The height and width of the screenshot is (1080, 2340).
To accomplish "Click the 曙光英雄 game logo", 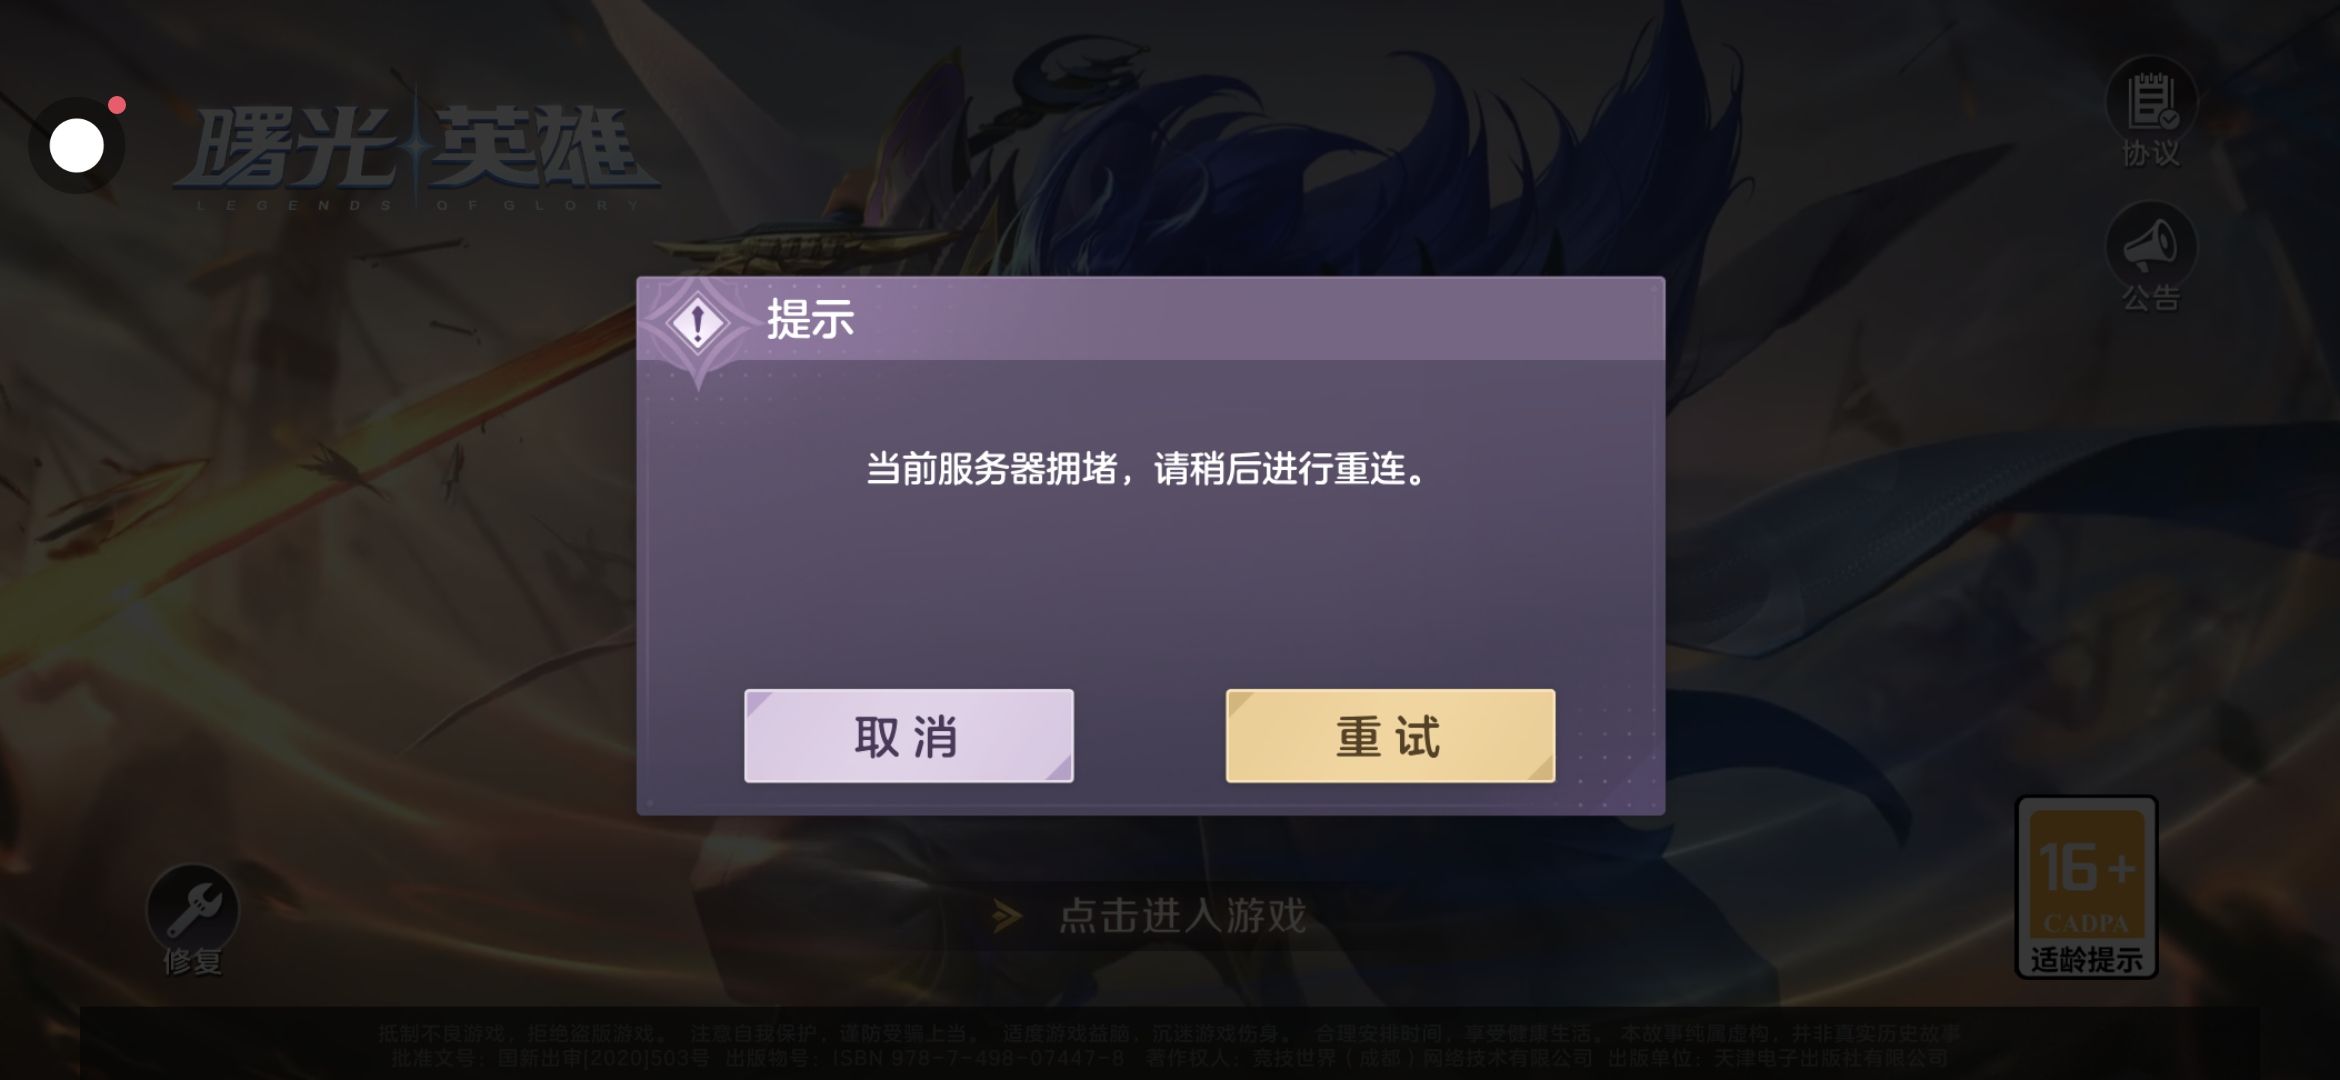I will (x=417, y=150).
